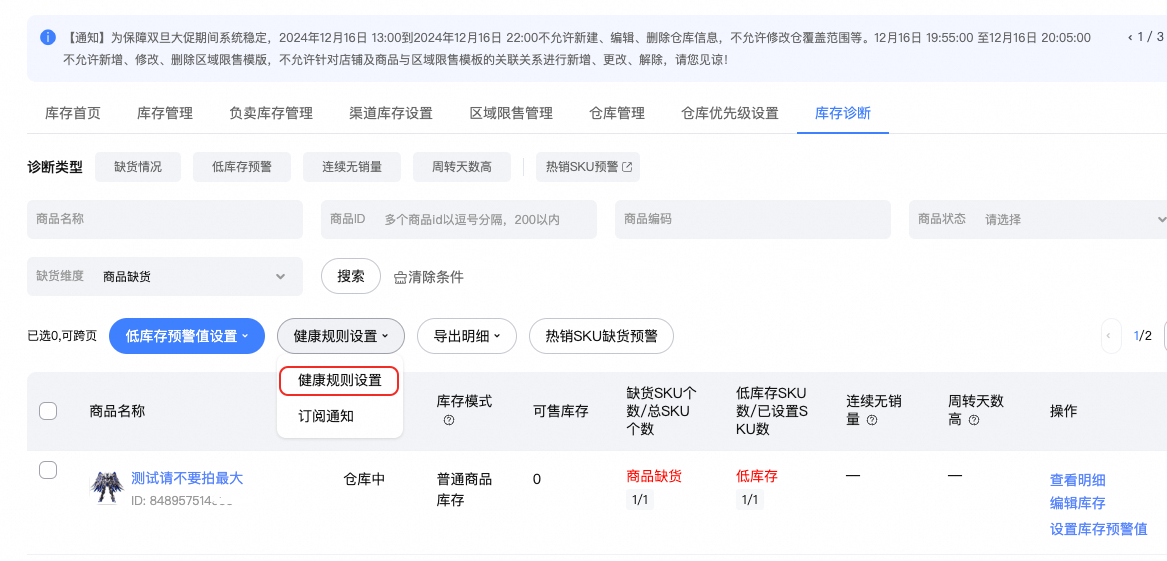Click 热销SKU缺货预警 button
This screenshot has height=561, width=1167.
601,336
